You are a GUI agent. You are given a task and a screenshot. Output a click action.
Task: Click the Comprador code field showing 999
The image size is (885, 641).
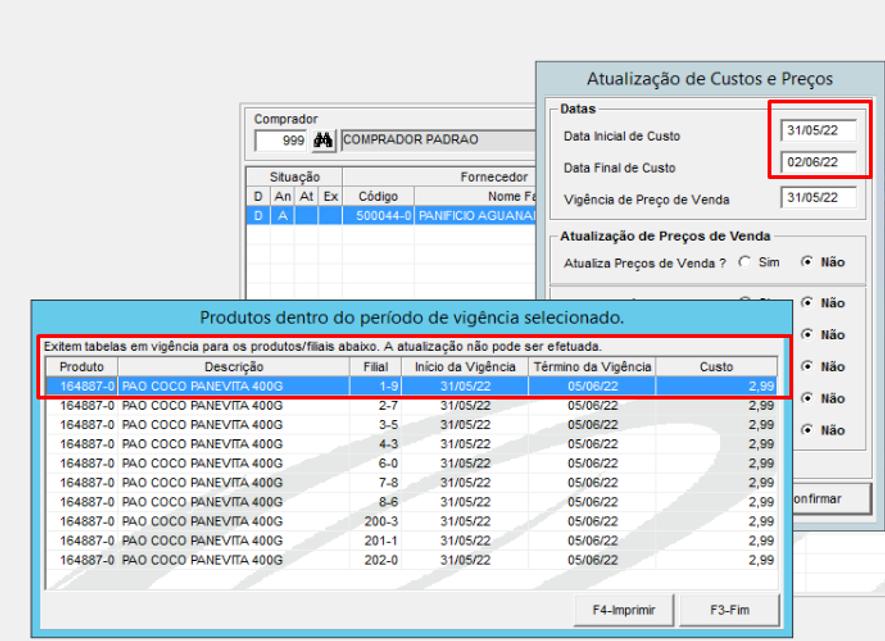[x=281, y=141]
